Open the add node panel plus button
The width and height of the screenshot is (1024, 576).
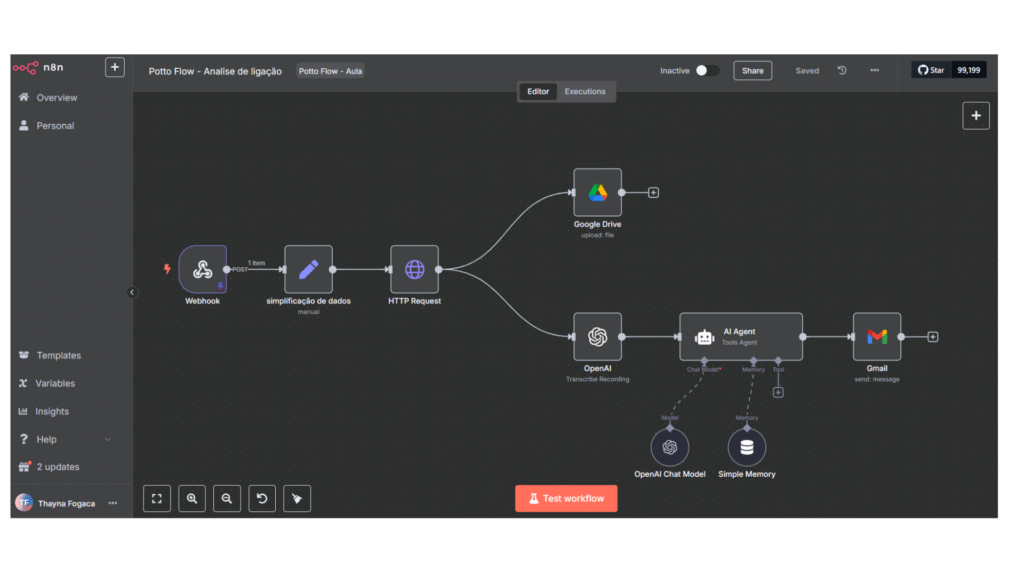click(x=976, y=116)
